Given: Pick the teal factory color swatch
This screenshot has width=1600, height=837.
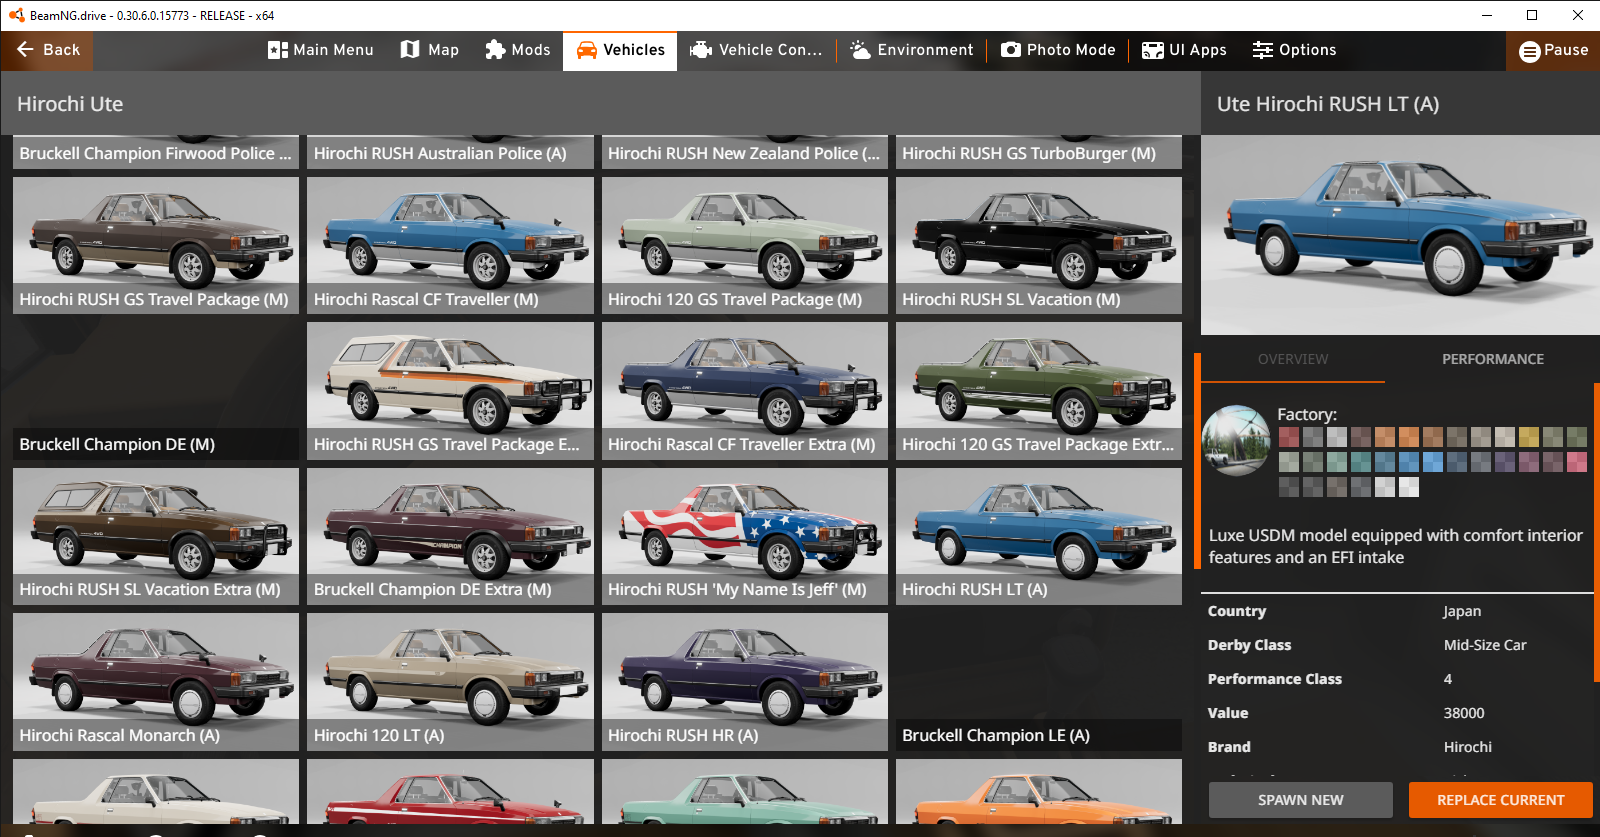Looking at the screenshot, I should pos(1361,461).
